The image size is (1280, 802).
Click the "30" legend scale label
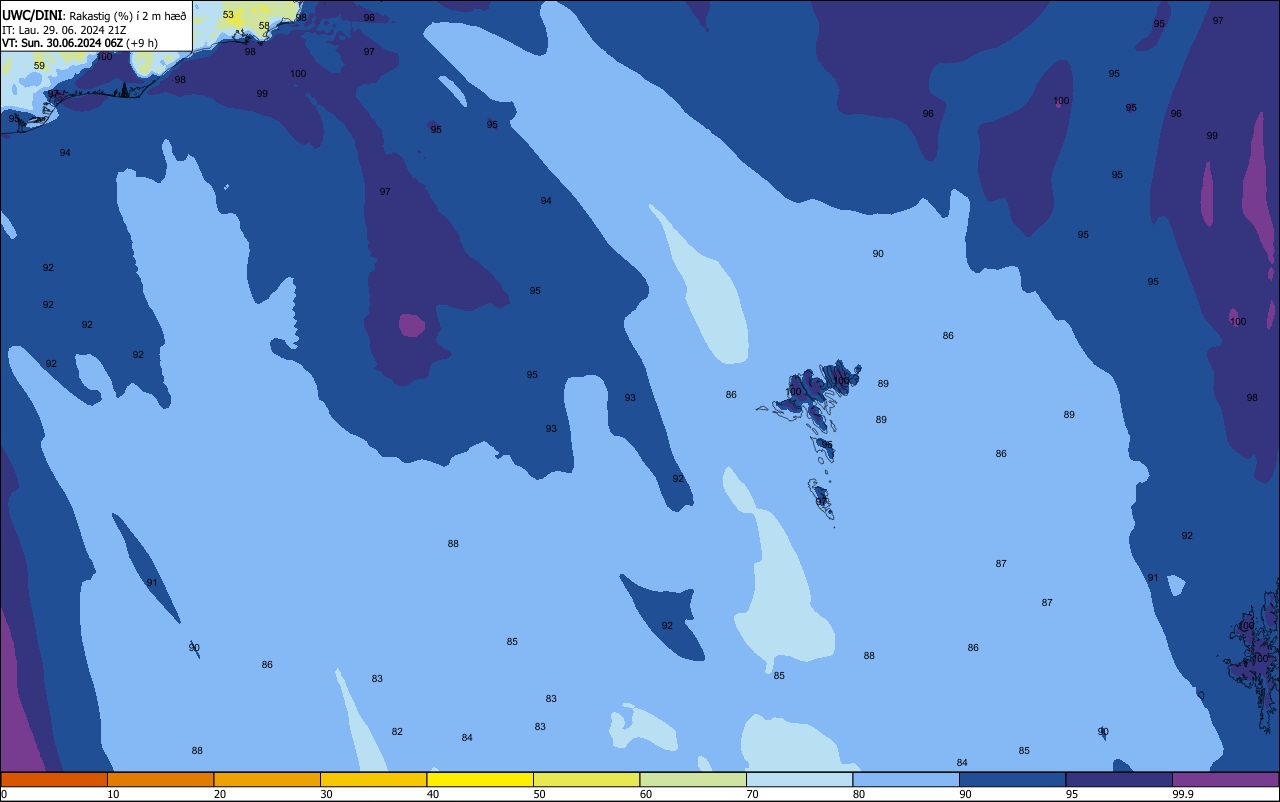coord(326,794)
